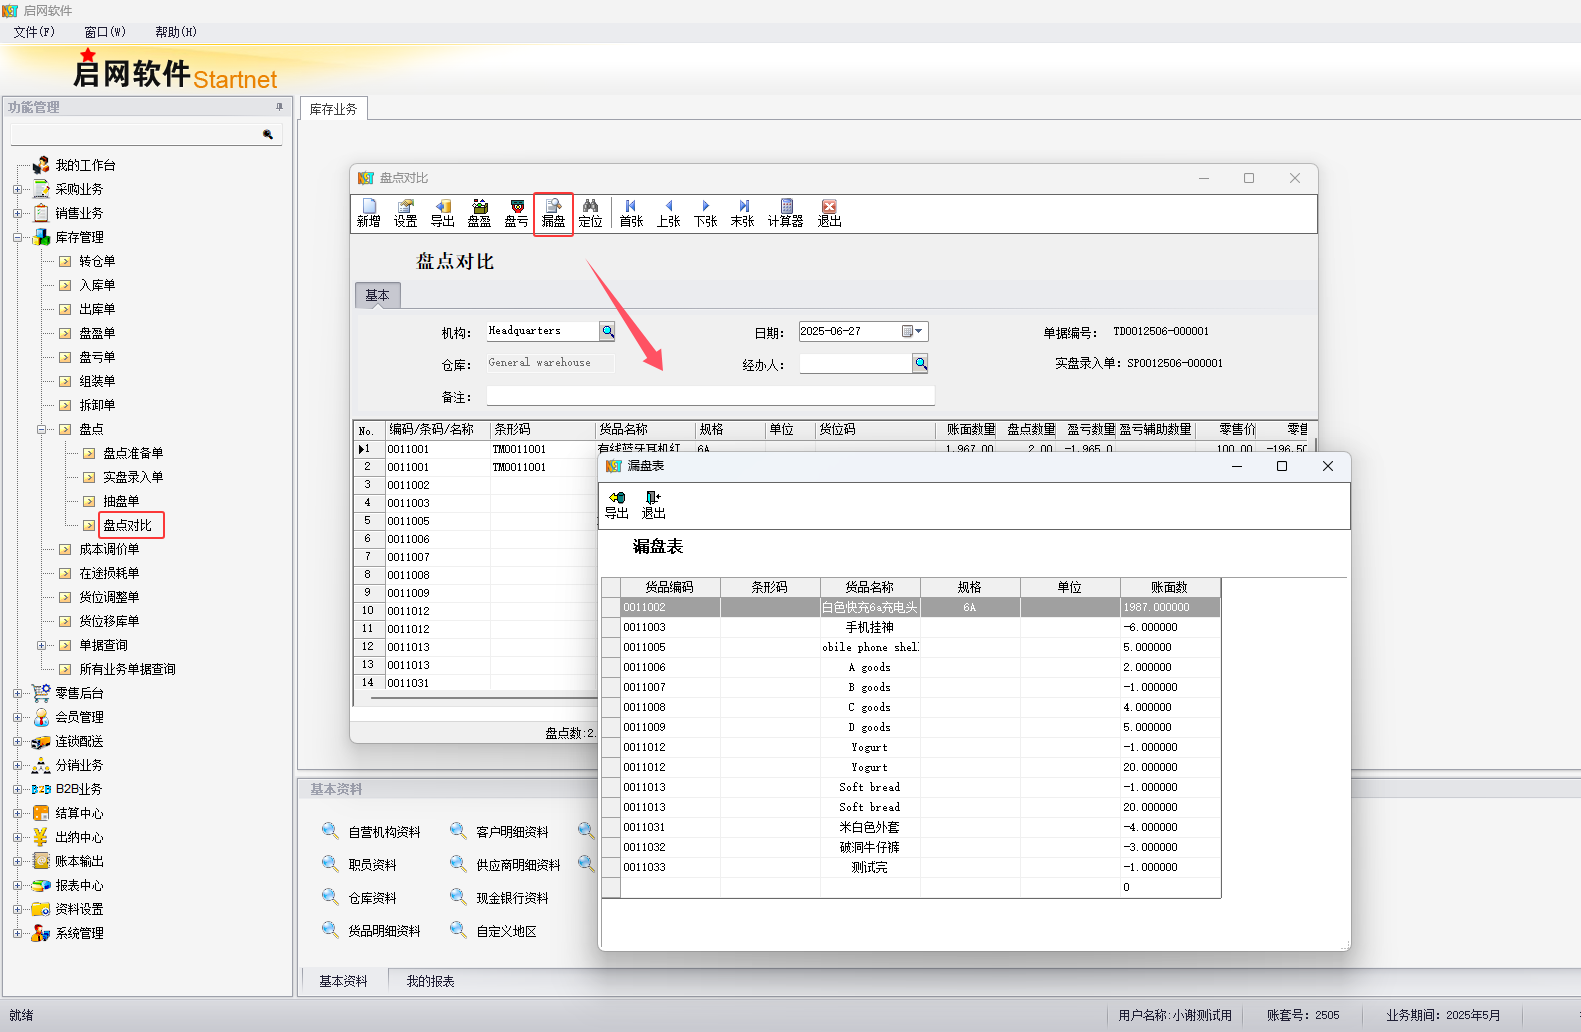This screenshot has height=1032, width=1581.
Task: Click the 盘亏 toolbar icon
Action: [x=516, y=213]
